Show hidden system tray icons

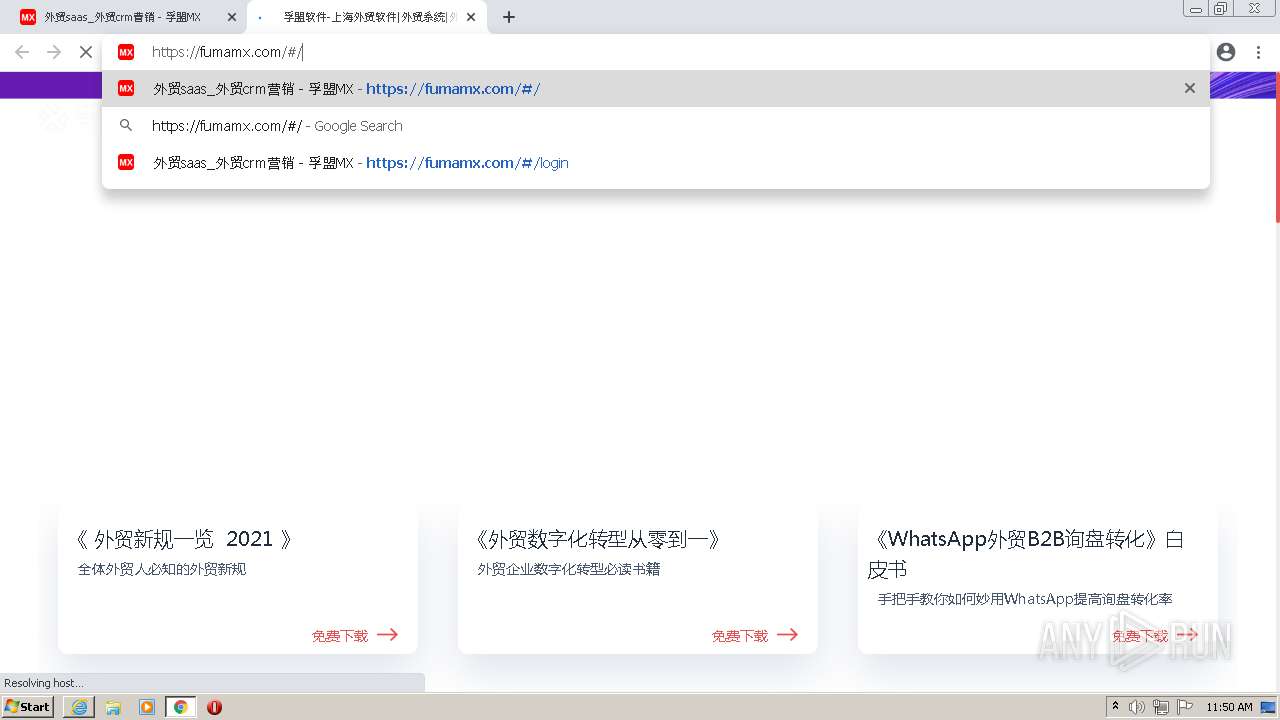[x=1116, y=707]
